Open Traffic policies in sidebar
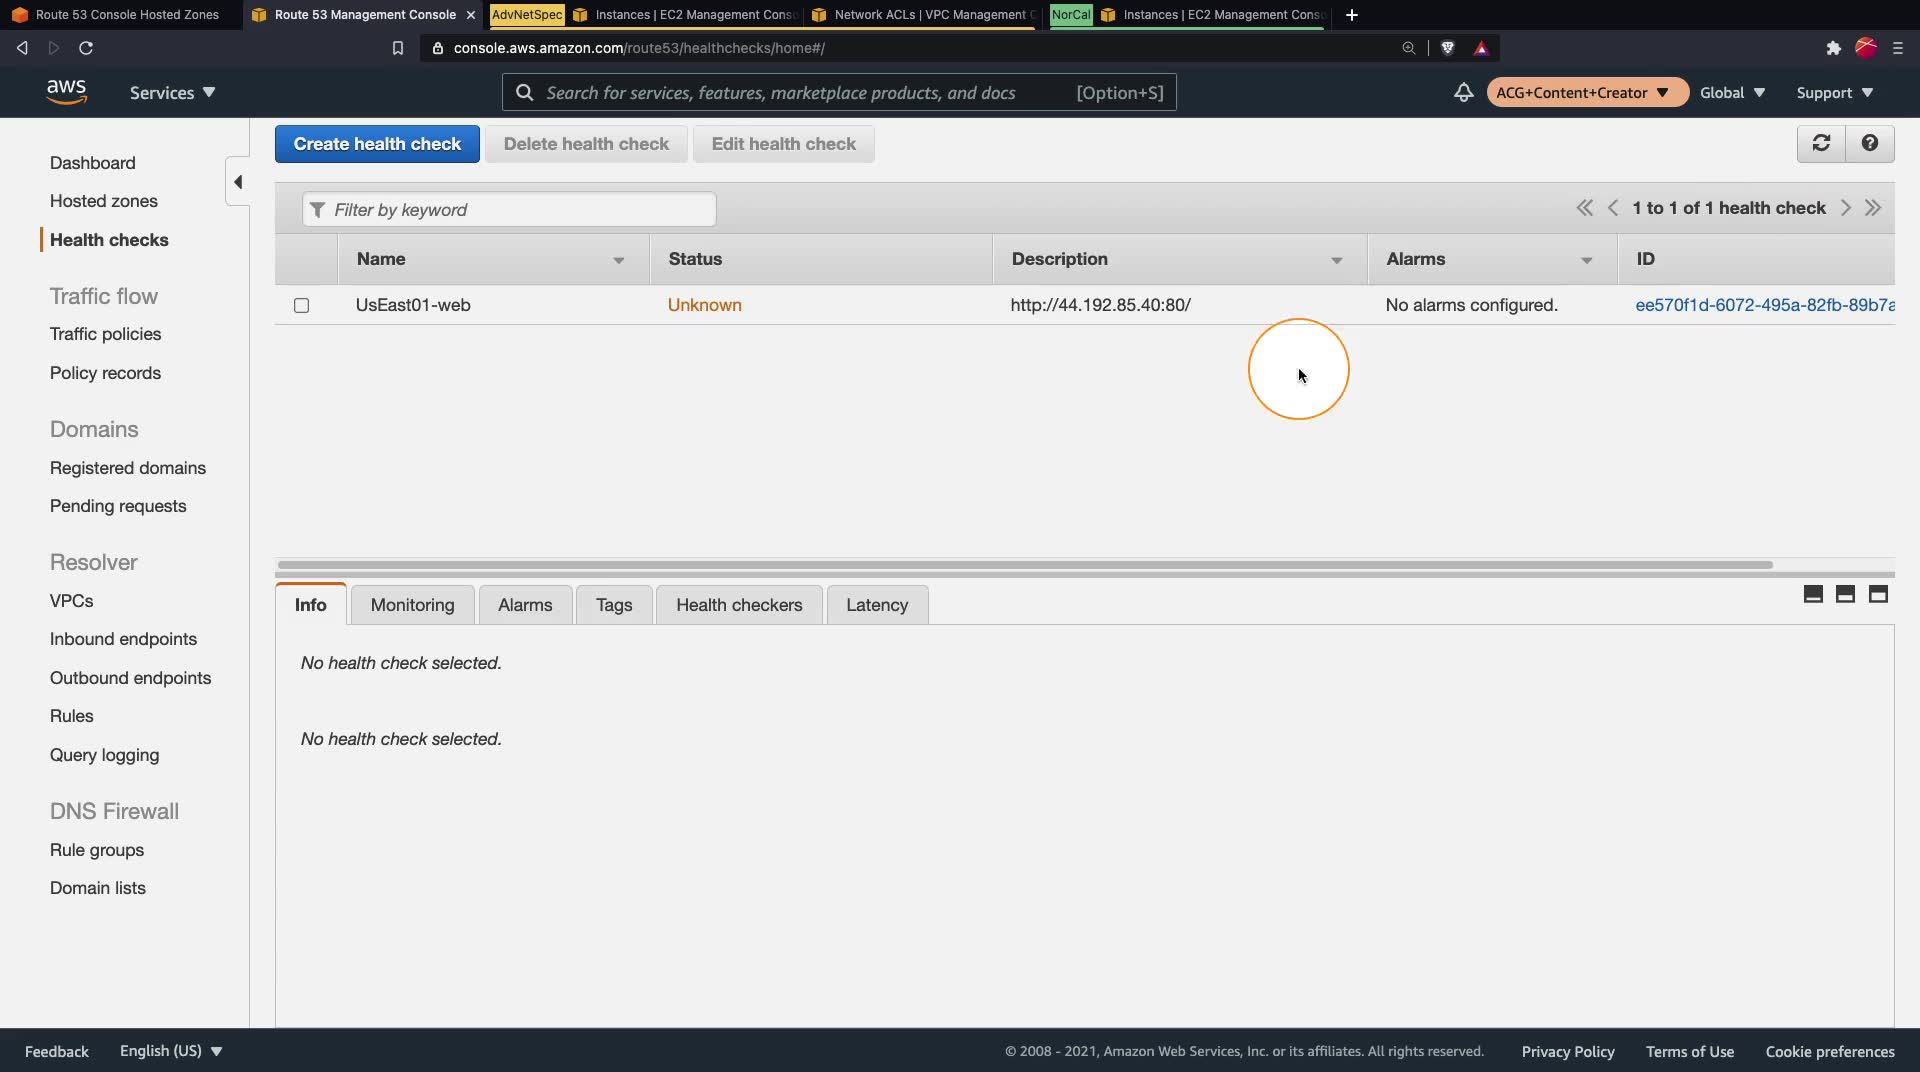The height and width of the screenshot is (1072, 1920). pyautogui.click(x=105, y=334)
